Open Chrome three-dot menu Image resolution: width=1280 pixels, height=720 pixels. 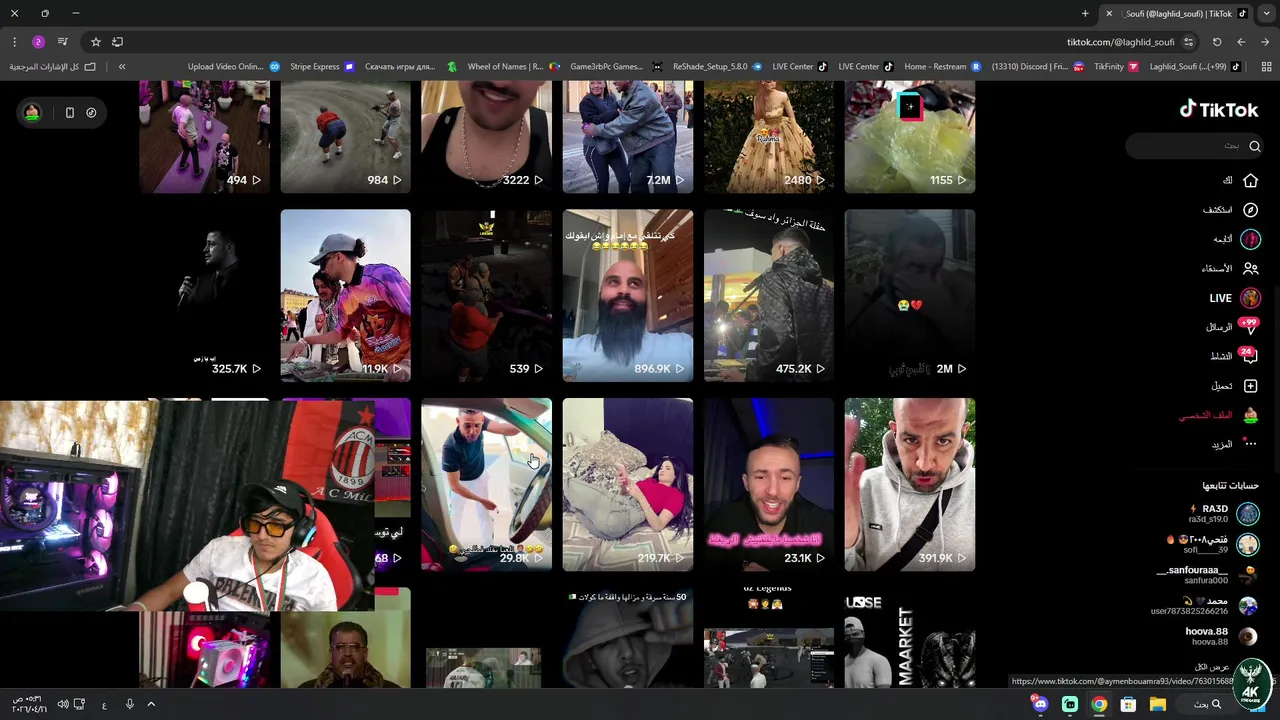pos(14,42)
